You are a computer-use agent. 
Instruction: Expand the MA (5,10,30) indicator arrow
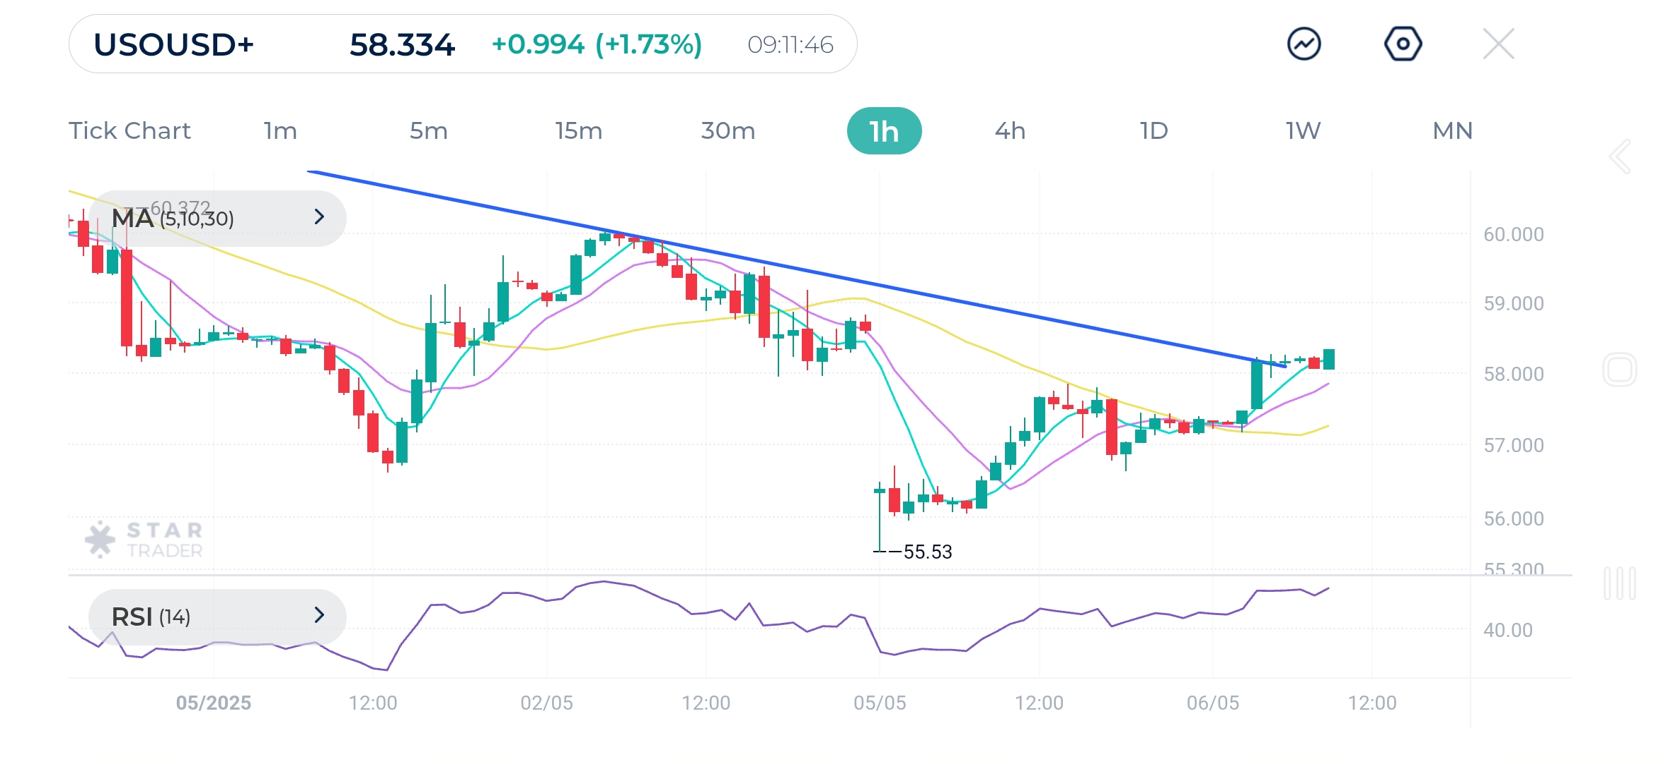[x=319, y=217]
